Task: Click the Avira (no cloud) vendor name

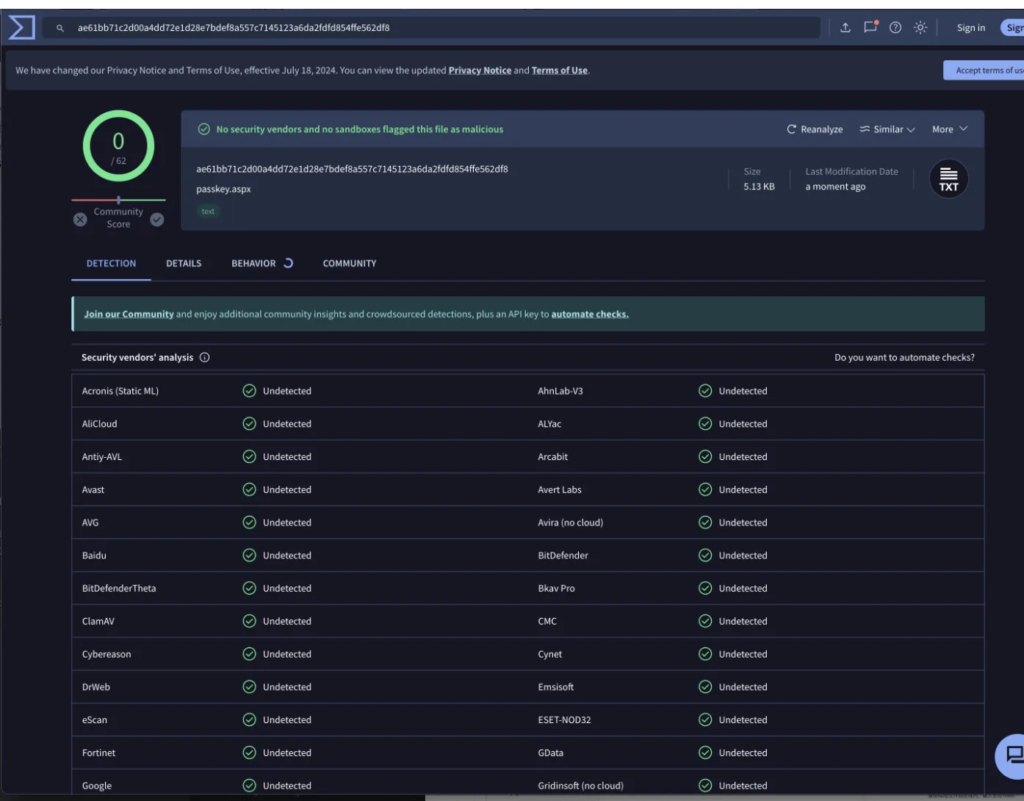Action: tap(570, 522)
